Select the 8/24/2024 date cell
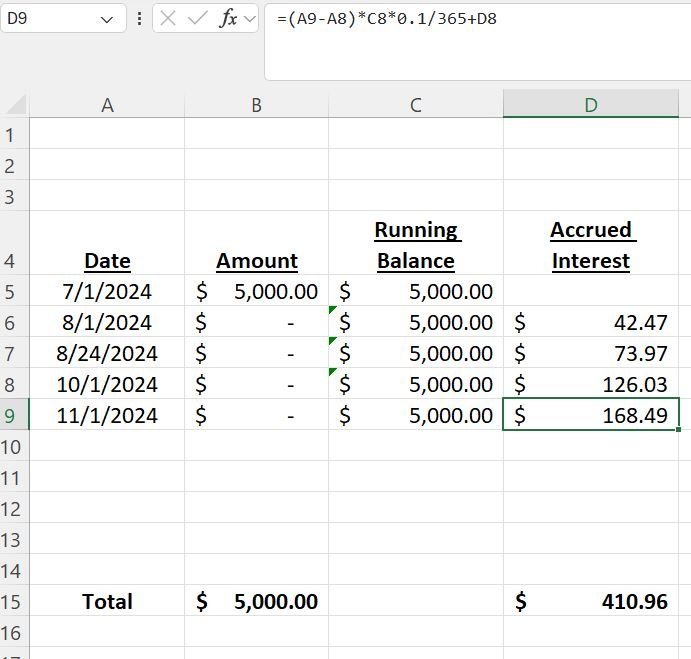 [x=107, y=353]
